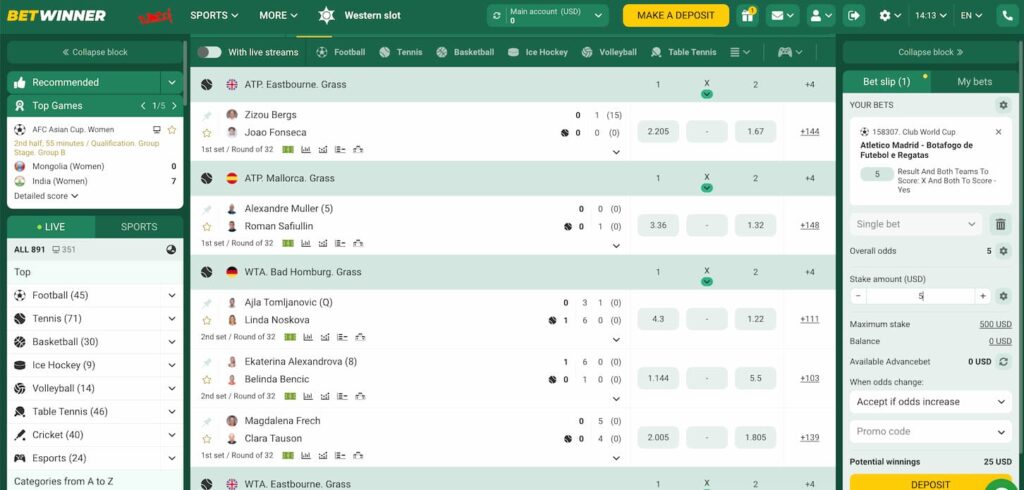This screenshot has width=1024, height=490.
Task: Add Bergs vs Fonseca to favorites
Action: pyautogui.click(x=207, y=133)
